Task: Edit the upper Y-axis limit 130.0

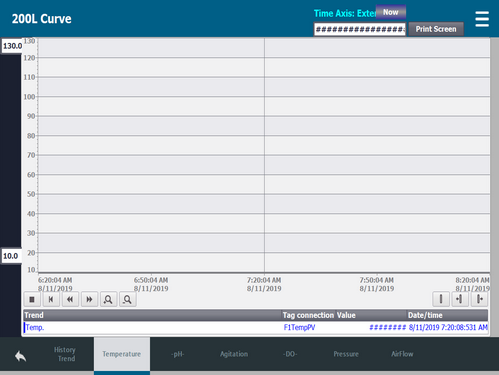Action: point(12,46)
